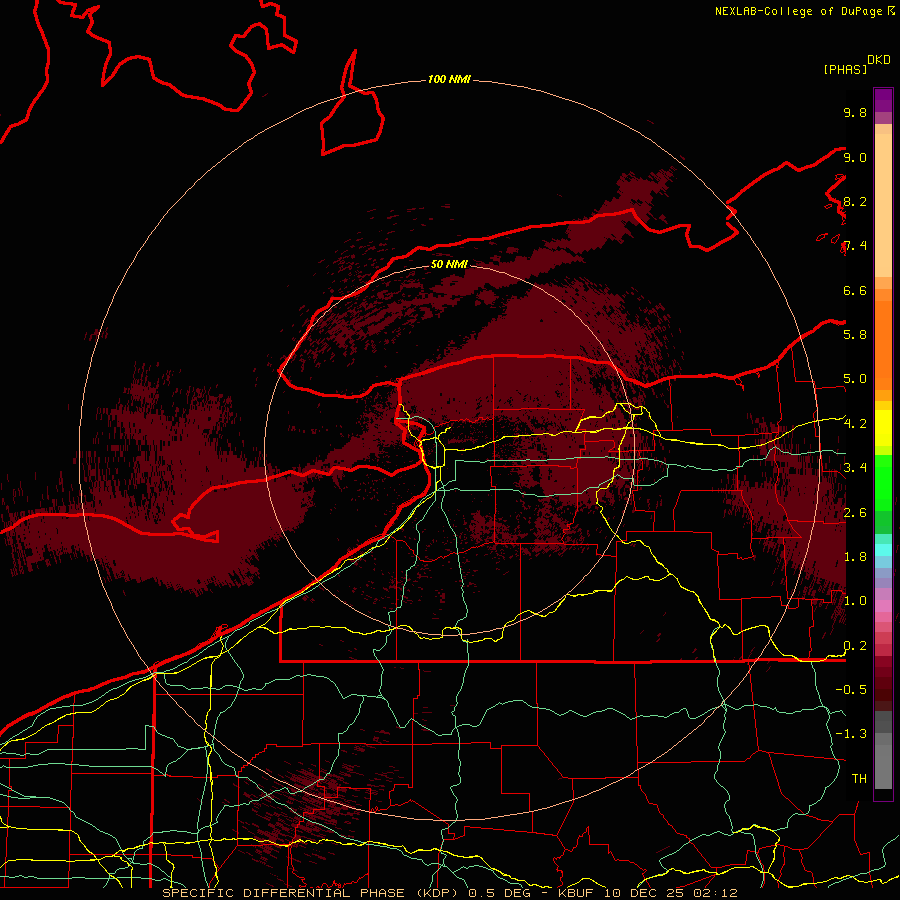Click the purple top segment of color bar
900x900 pixels.
click(x=883, y=100)
